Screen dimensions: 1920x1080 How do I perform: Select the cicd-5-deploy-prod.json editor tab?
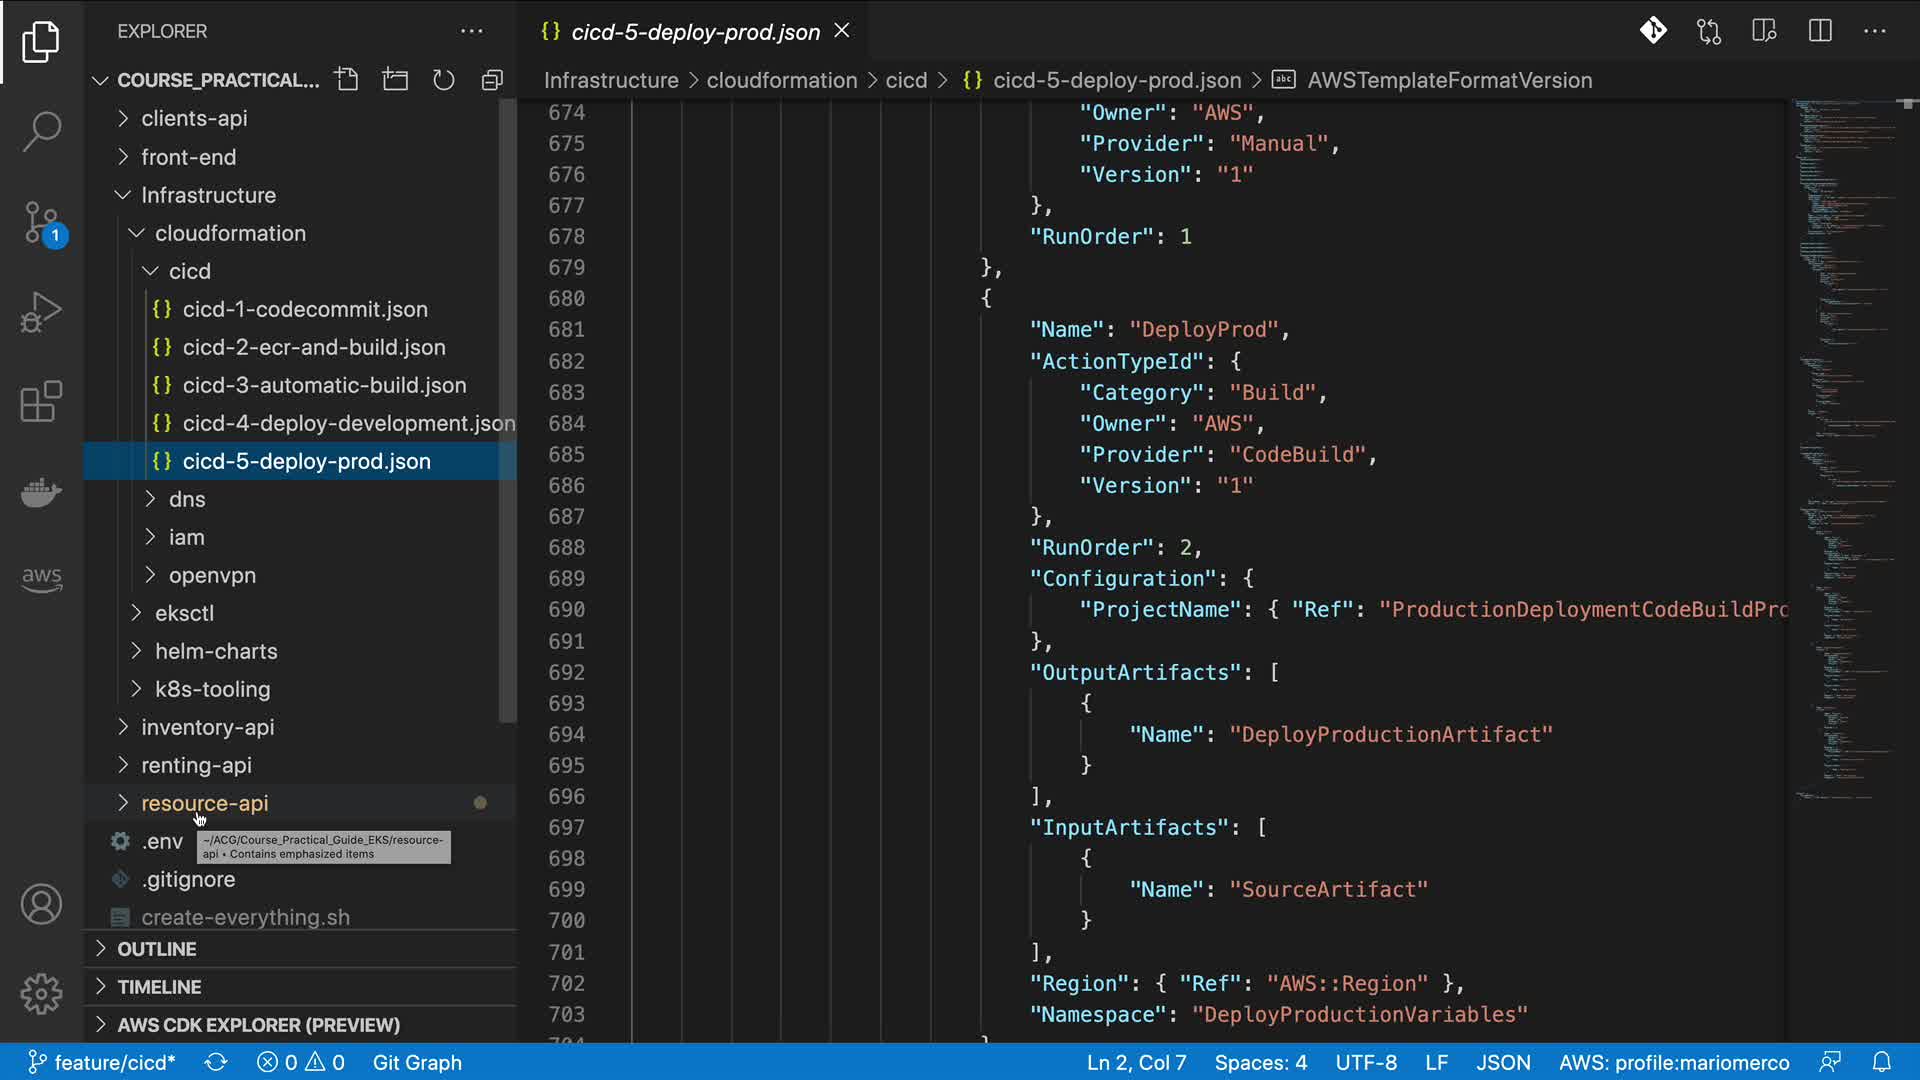[x=694, y=32]
